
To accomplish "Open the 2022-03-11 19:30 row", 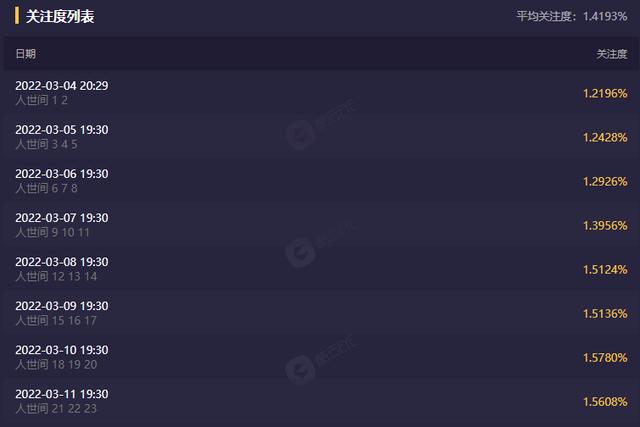I will point(320,402).
